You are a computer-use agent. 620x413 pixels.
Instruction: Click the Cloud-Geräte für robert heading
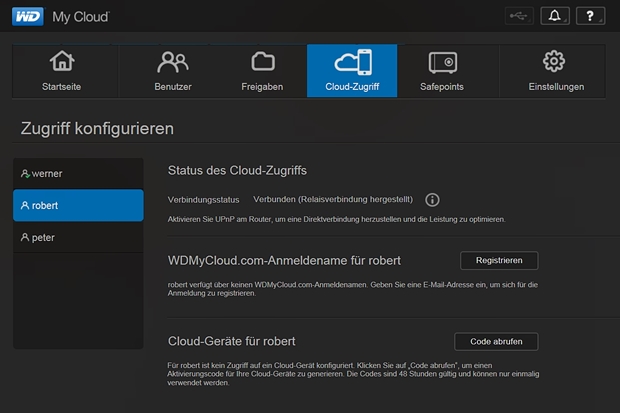pyautogui.click(x=231, y=341)
